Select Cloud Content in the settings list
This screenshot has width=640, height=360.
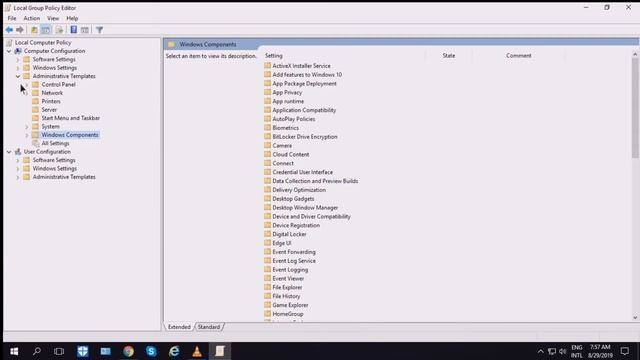click(291, 154)
